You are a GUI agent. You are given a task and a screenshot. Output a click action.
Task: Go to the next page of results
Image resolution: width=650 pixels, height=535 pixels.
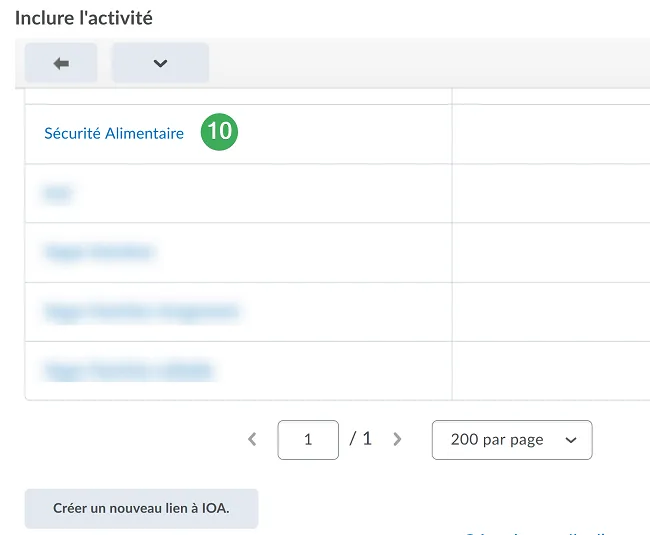[397, 439]
